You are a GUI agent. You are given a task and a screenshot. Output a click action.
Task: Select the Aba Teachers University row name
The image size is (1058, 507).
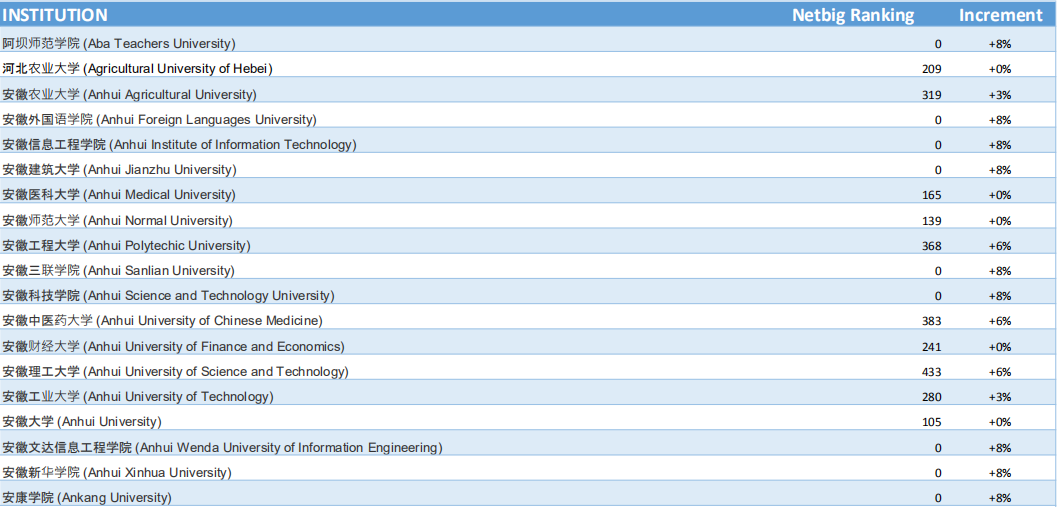119,43
